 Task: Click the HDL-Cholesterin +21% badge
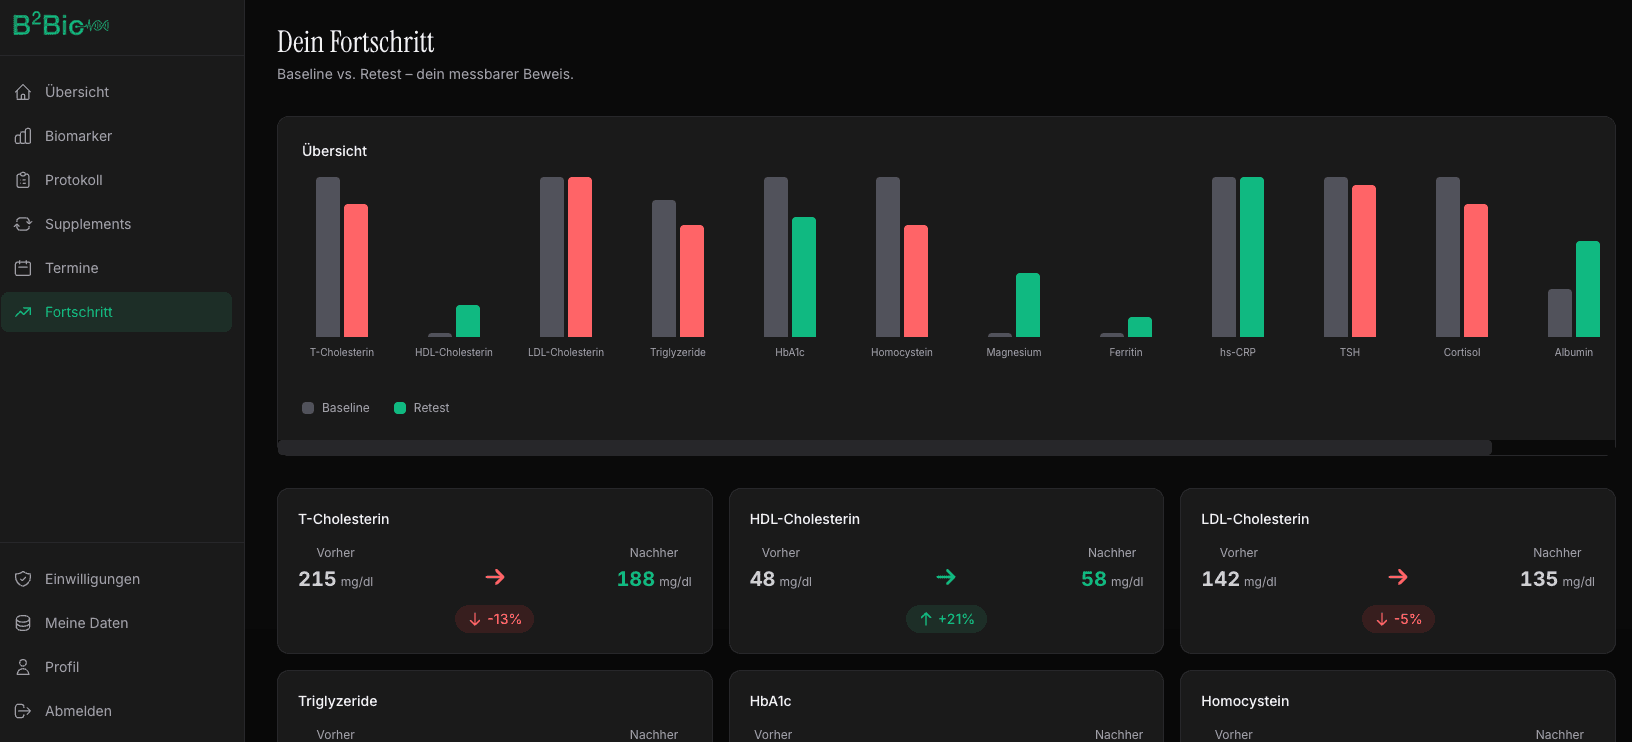pyautogui.click(x=946, y=619)
